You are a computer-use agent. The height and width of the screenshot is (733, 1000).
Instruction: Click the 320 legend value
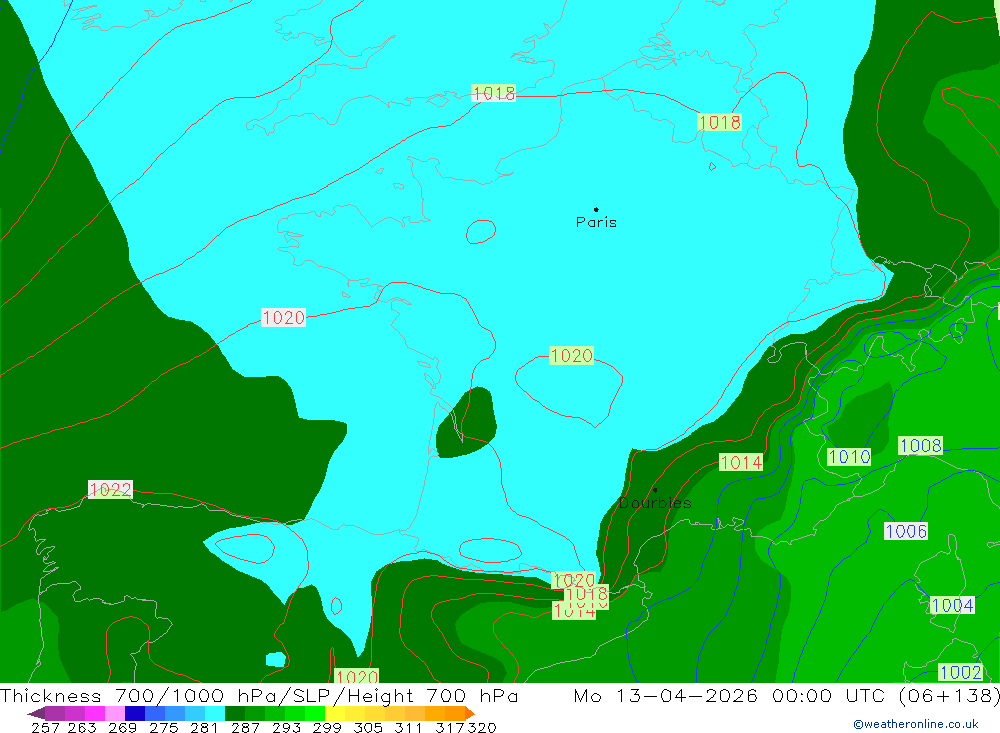[482, 727]
